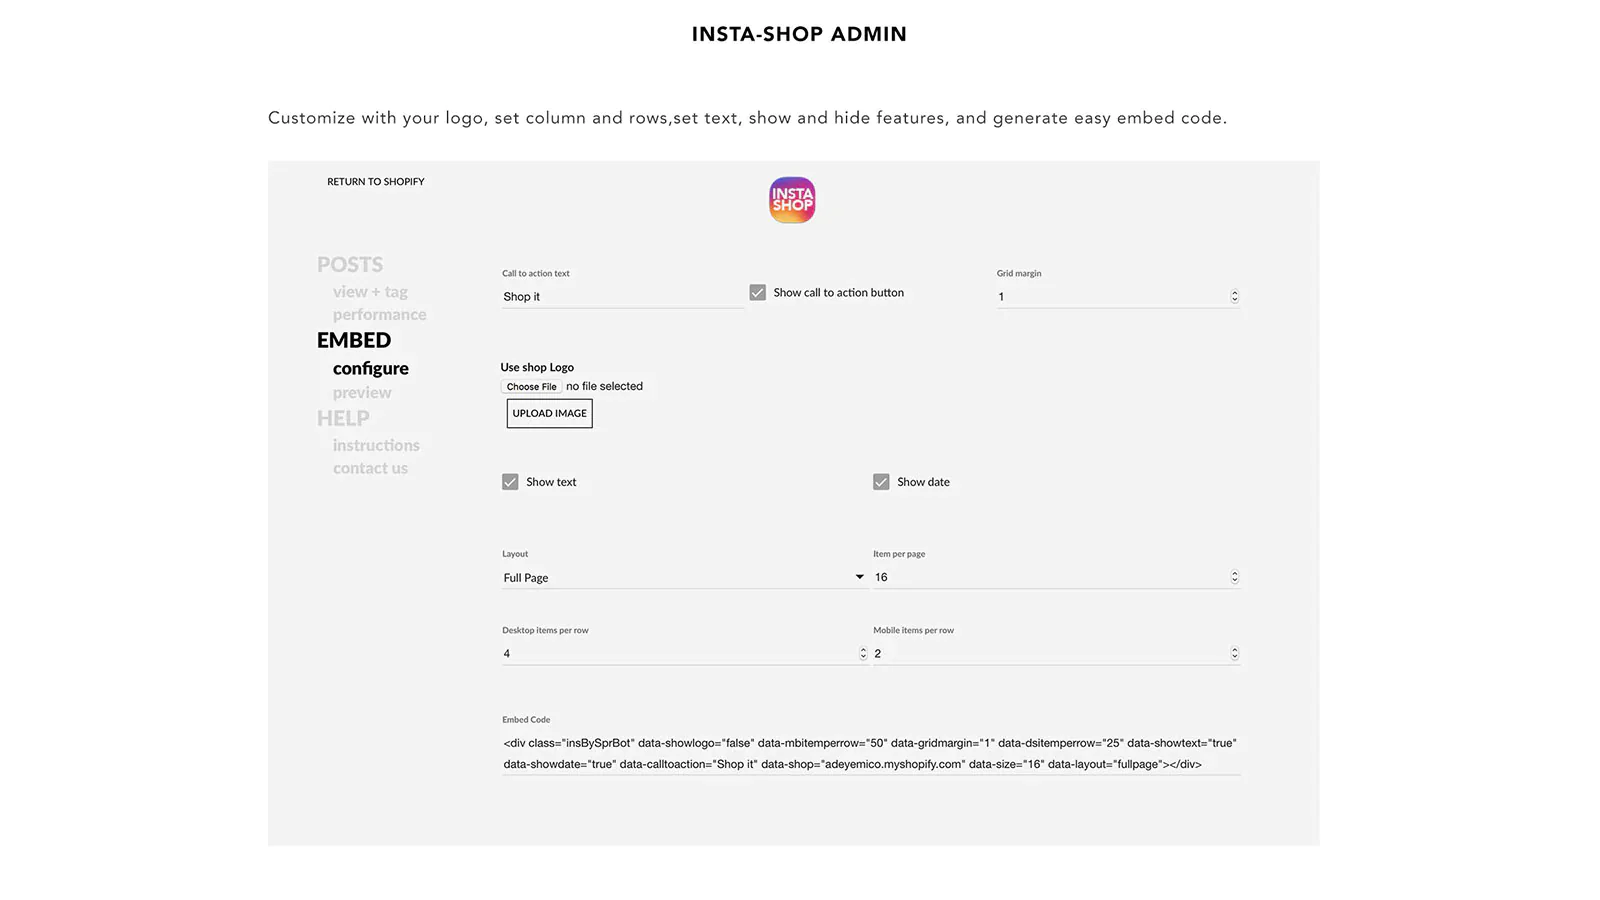Click the Desktop items per row stepper

click(x=863, y=653)
